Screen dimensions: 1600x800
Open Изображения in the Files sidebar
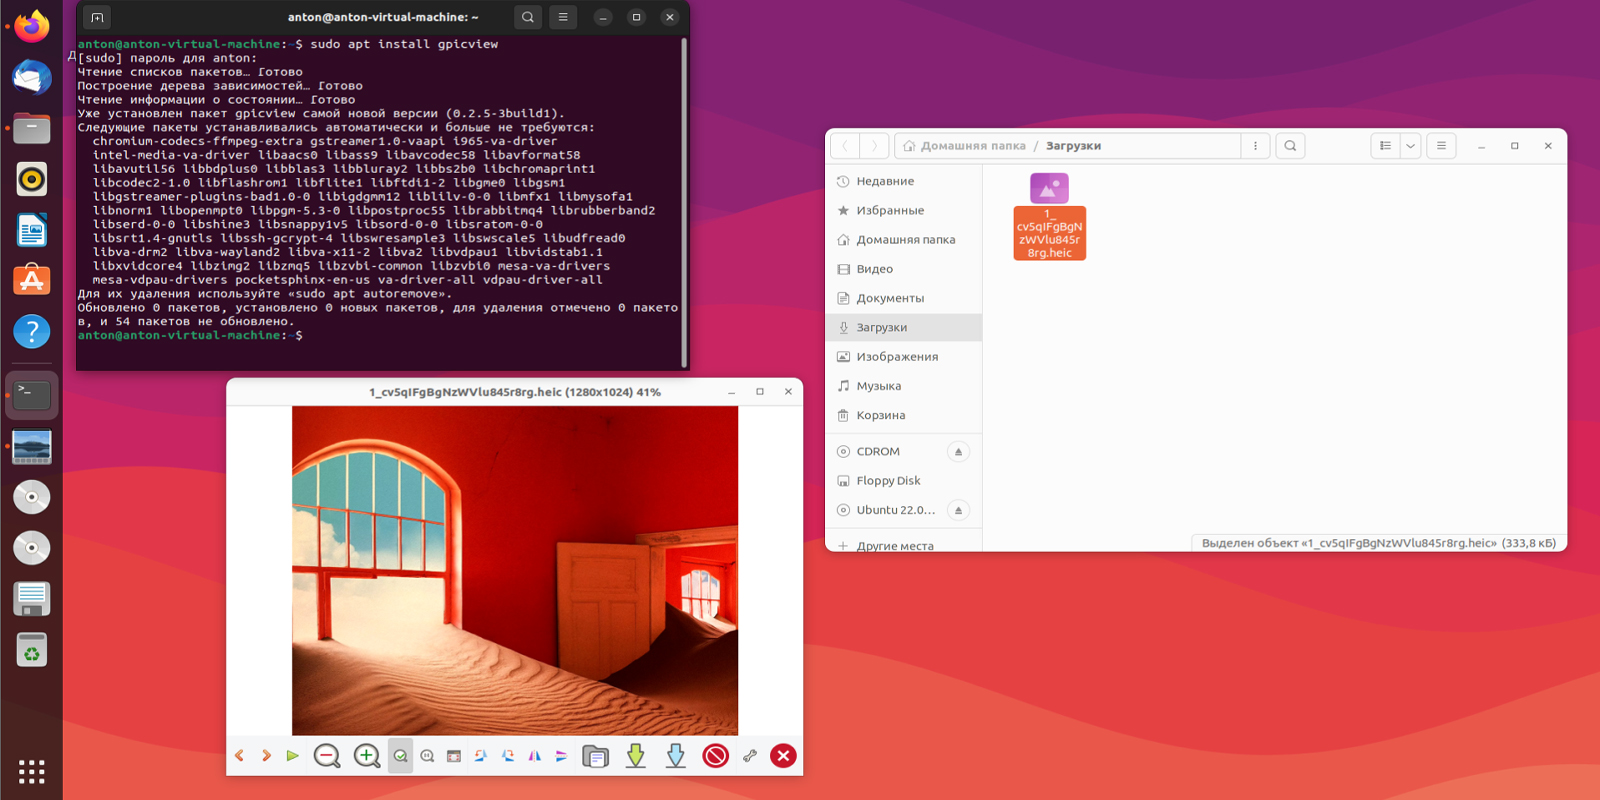point(896,357)
